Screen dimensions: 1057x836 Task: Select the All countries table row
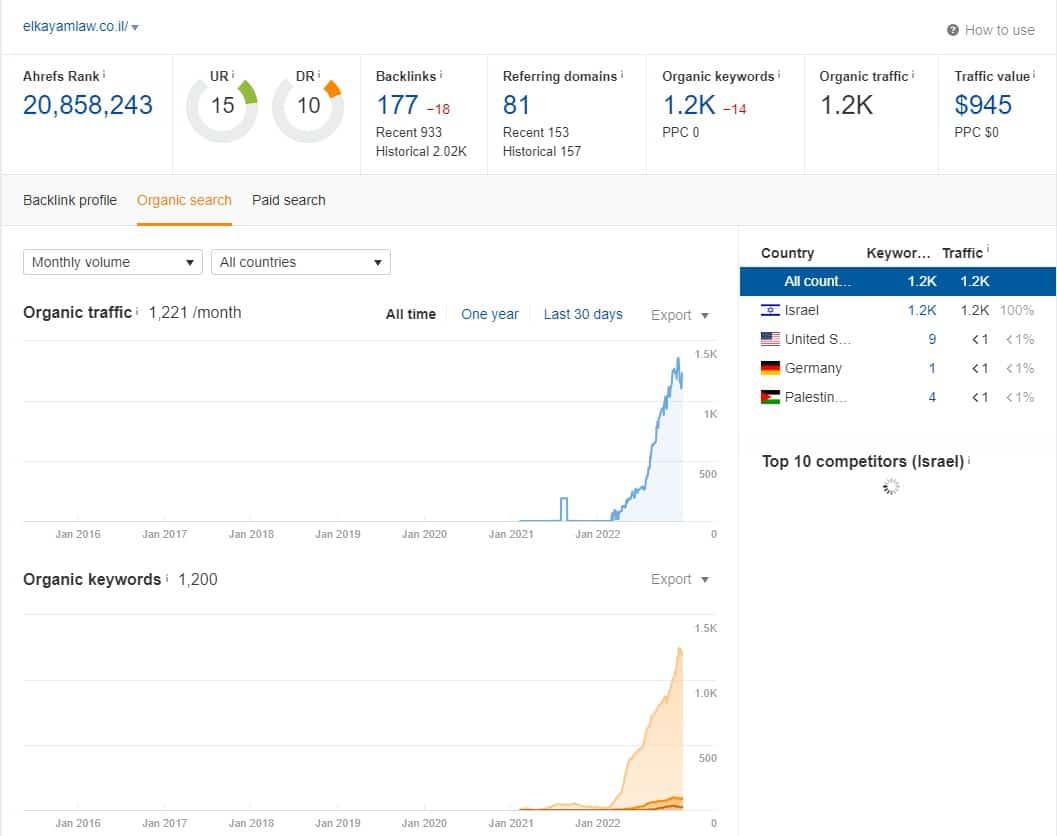tap(897, 281)
